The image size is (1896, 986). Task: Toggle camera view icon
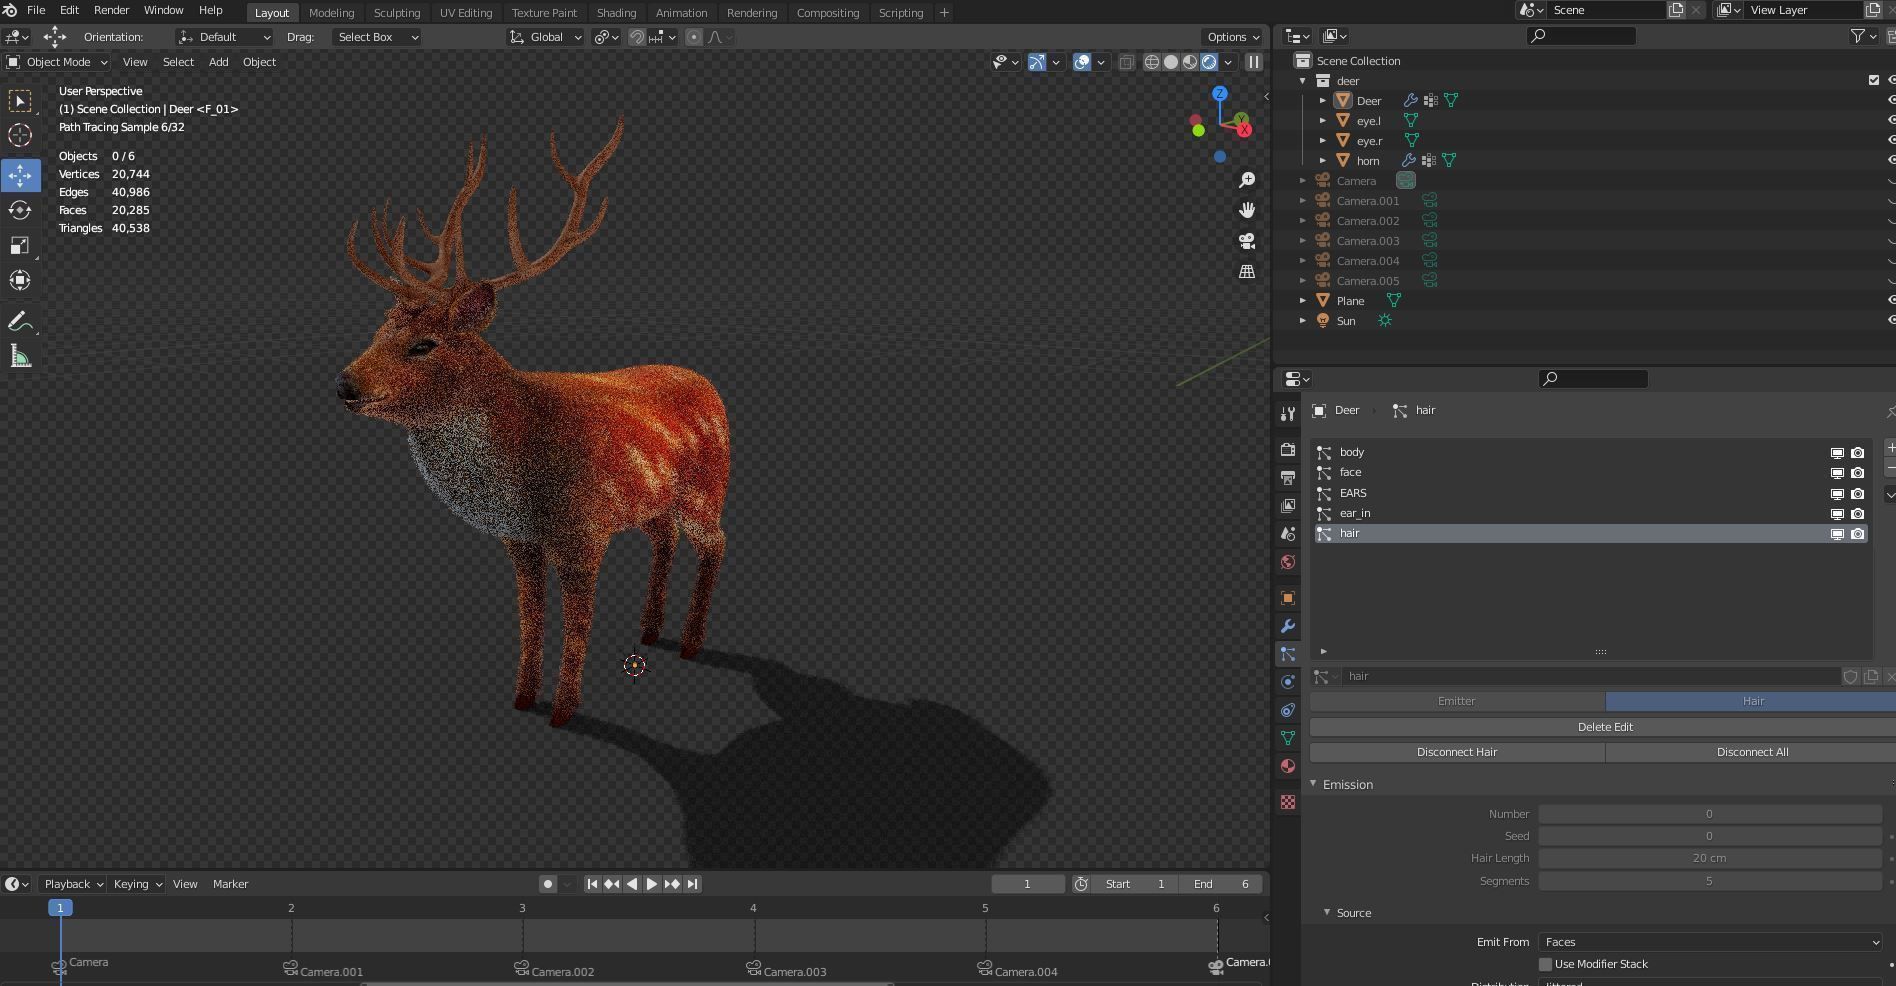[1247, 241]
